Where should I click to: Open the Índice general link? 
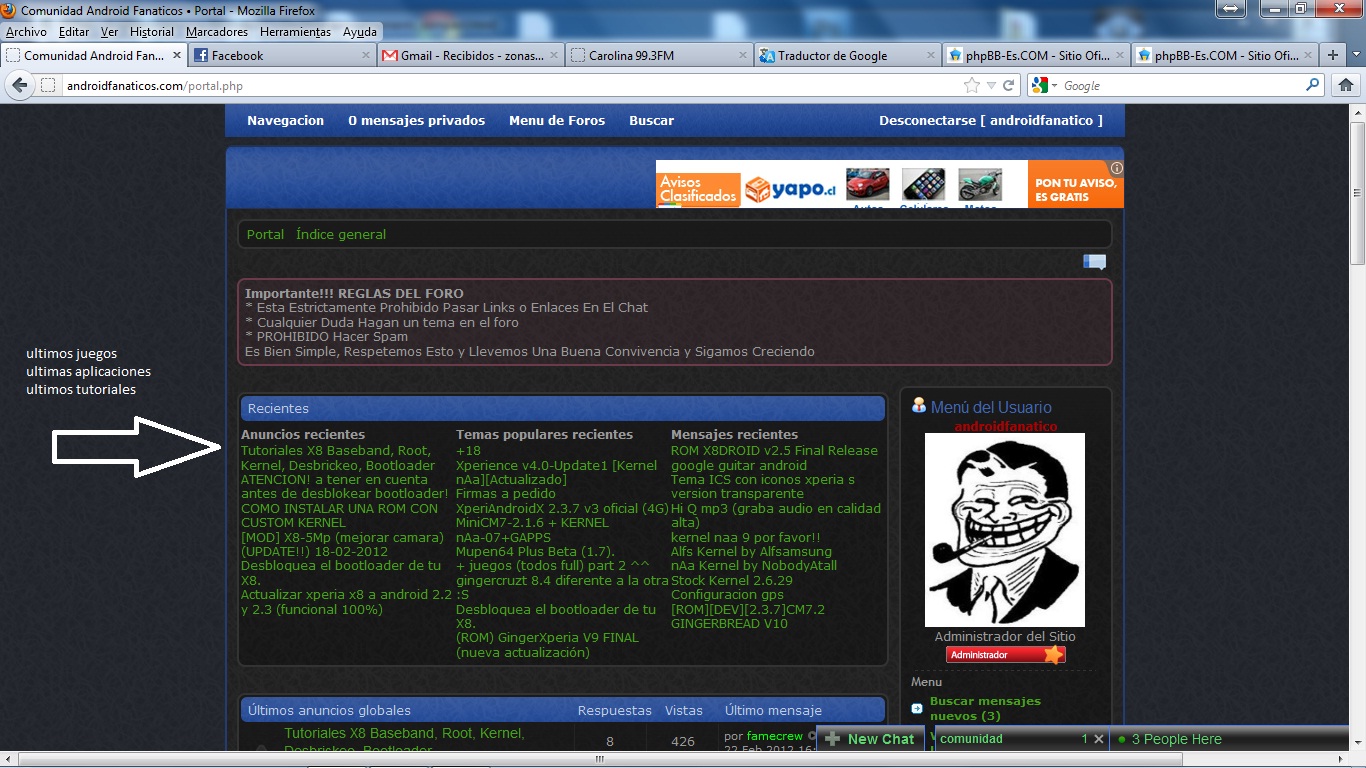coord(341,234)
